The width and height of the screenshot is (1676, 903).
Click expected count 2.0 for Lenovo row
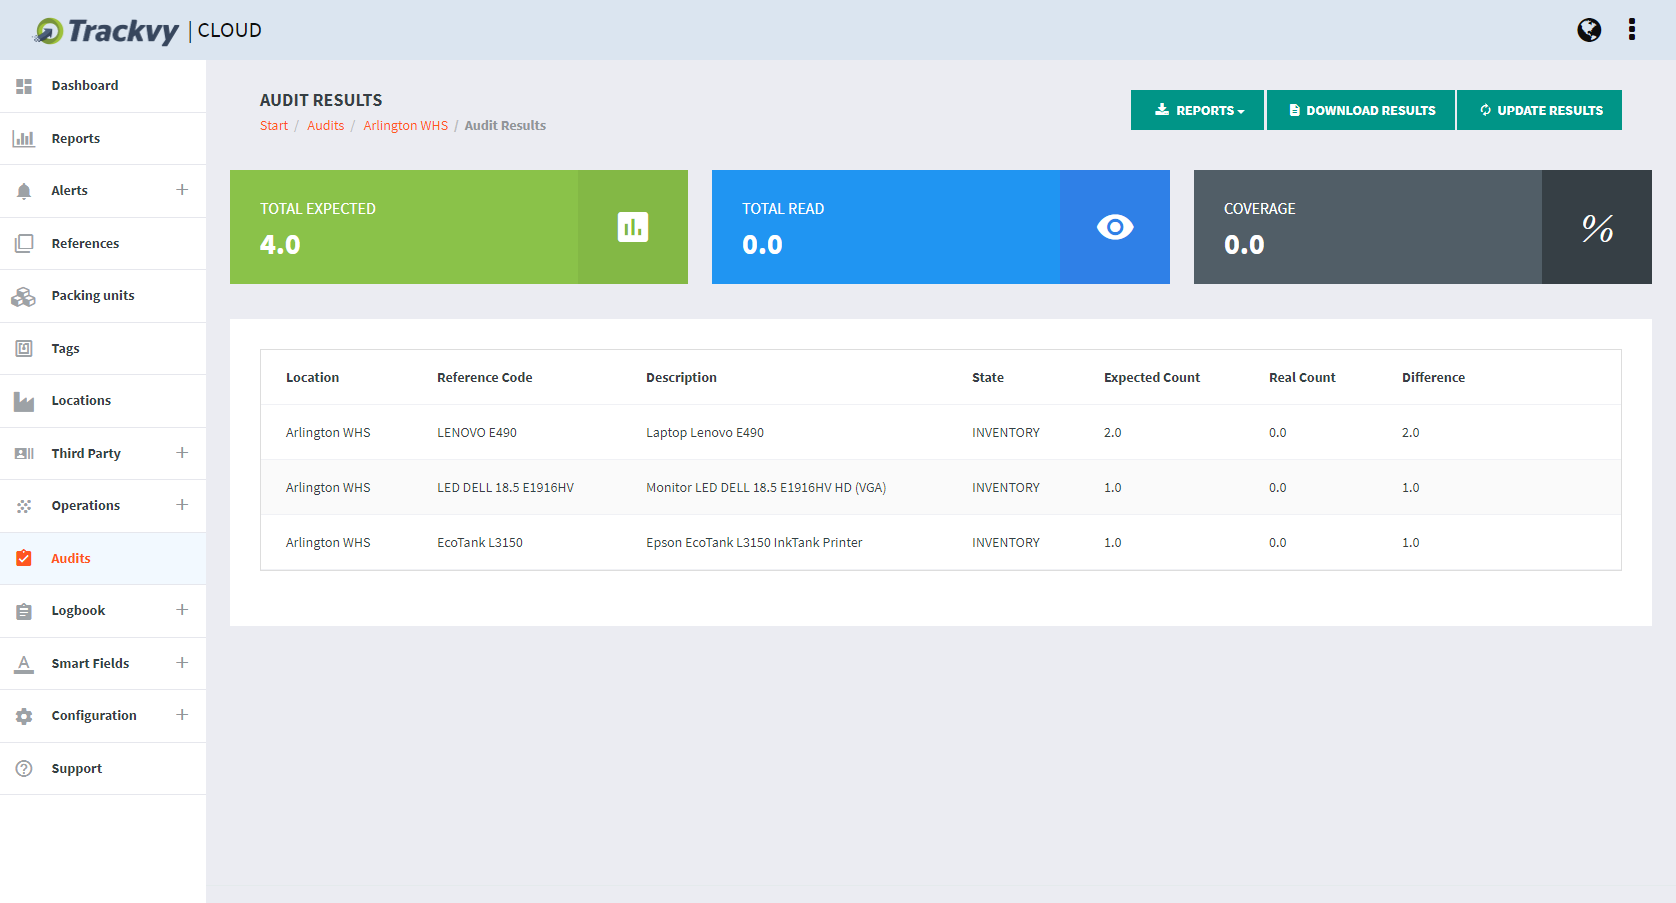pos(1113,433)
